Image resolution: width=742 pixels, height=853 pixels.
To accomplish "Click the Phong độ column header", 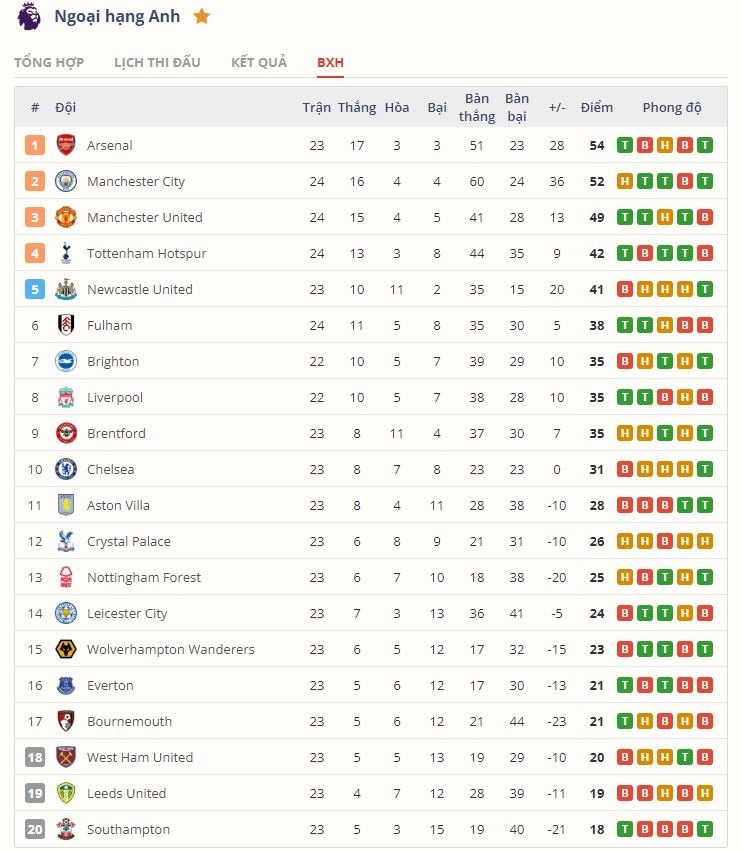I will 672,107.
